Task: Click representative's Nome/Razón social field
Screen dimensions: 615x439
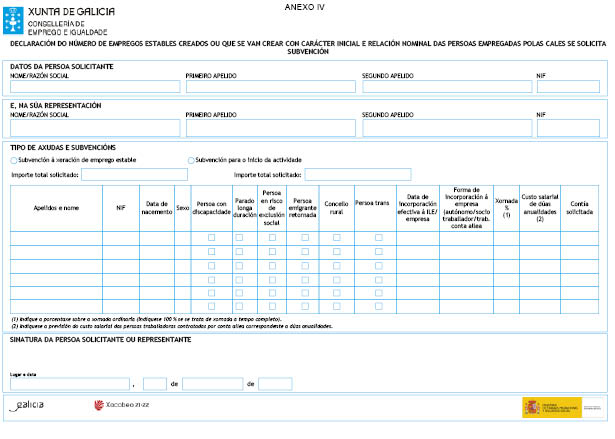Action: 95,128
